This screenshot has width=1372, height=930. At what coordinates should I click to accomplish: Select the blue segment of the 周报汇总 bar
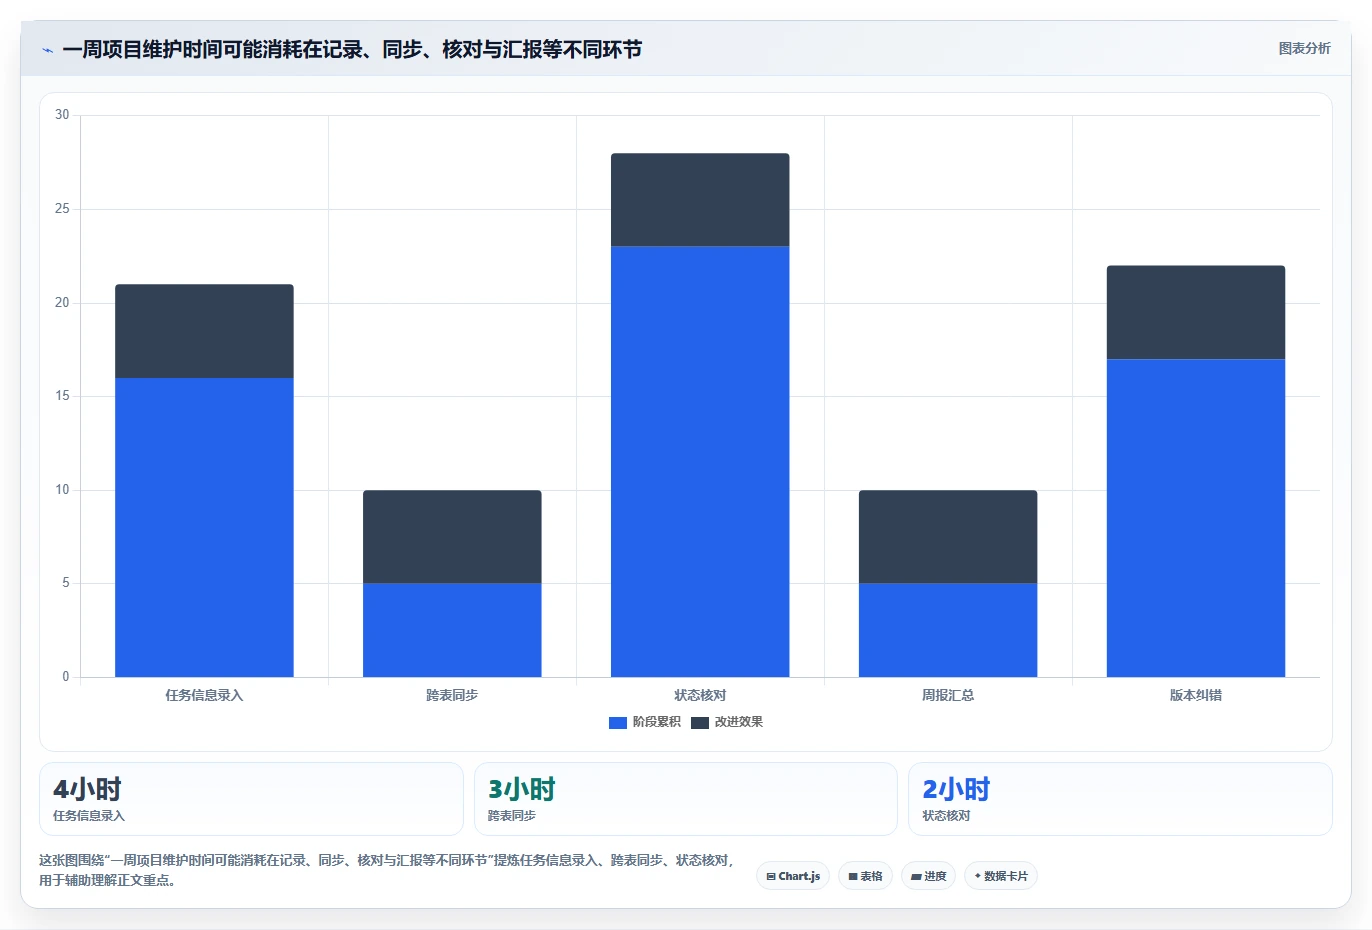[948, 630]
